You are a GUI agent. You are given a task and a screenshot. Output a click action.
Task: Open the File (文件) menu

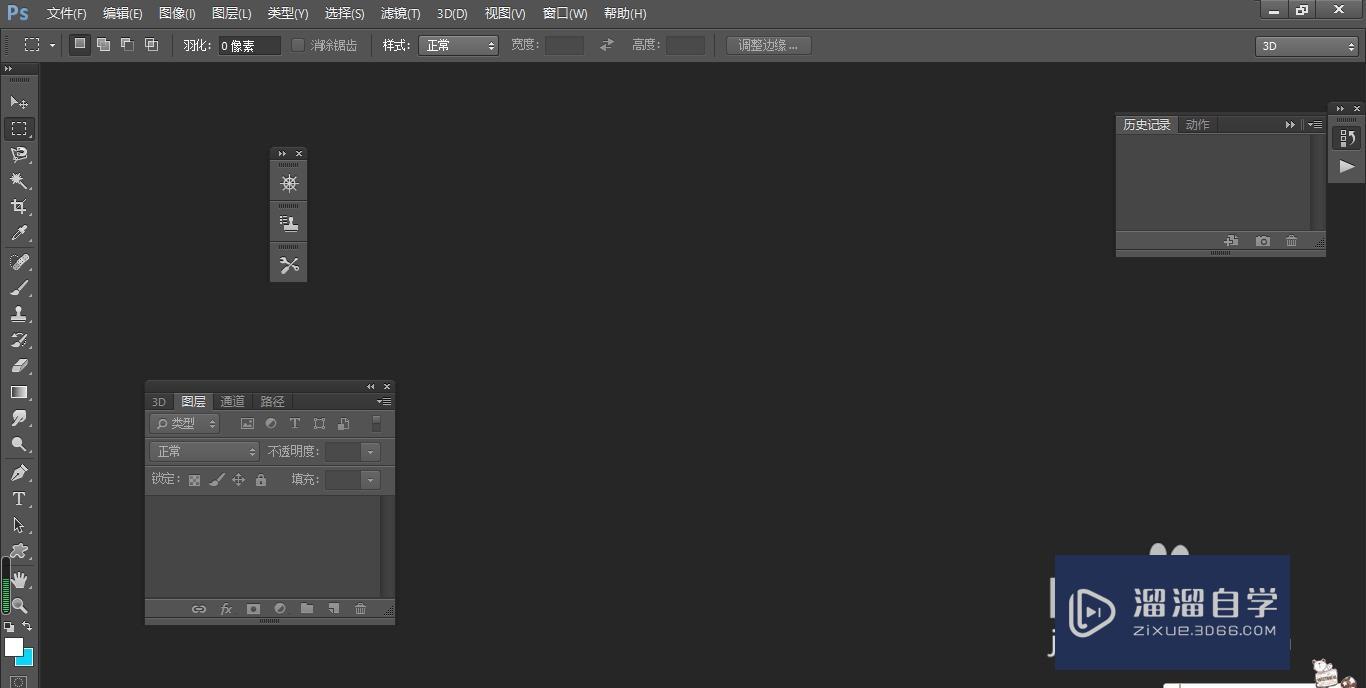pos(66,13)
